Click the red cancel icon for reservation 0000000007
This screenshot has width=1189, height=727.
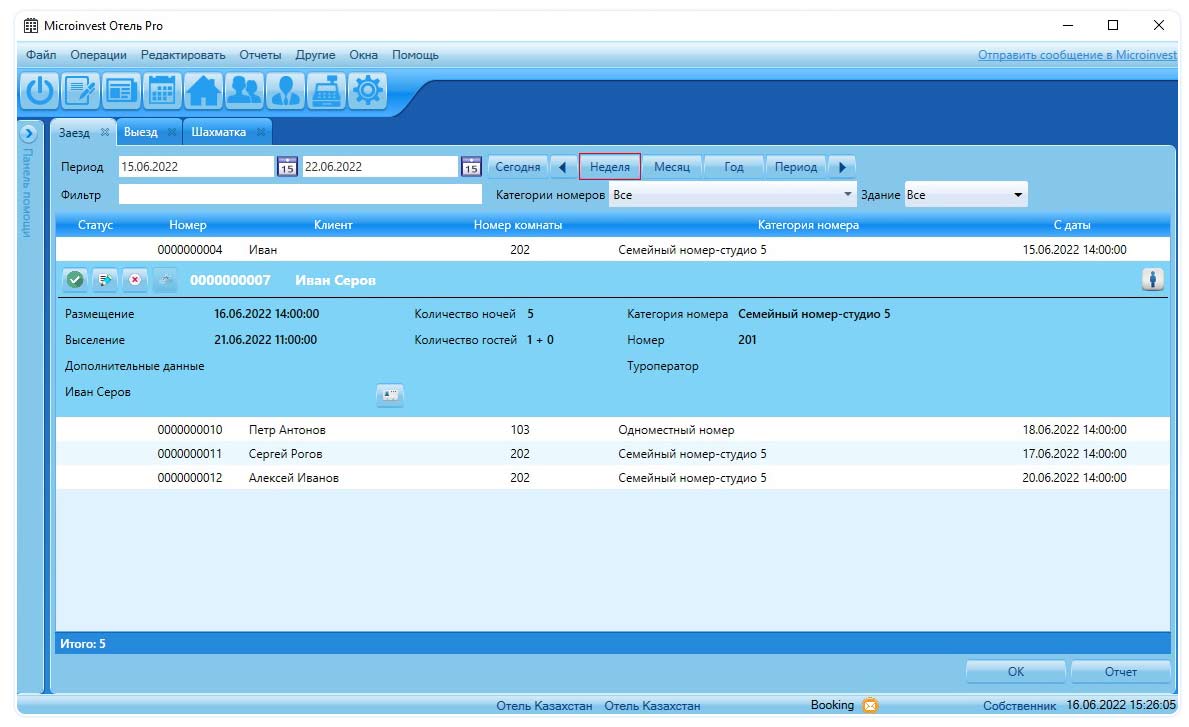135,281
